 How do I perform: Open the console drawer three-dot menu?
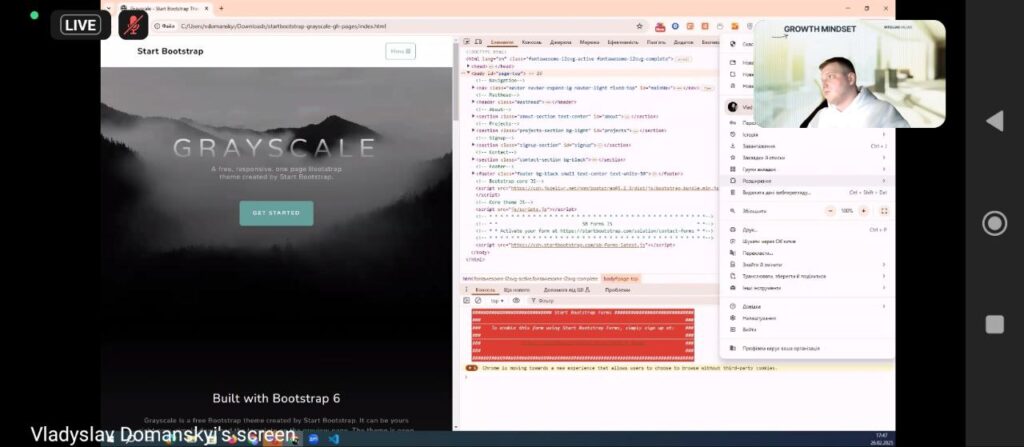point(466,290)
